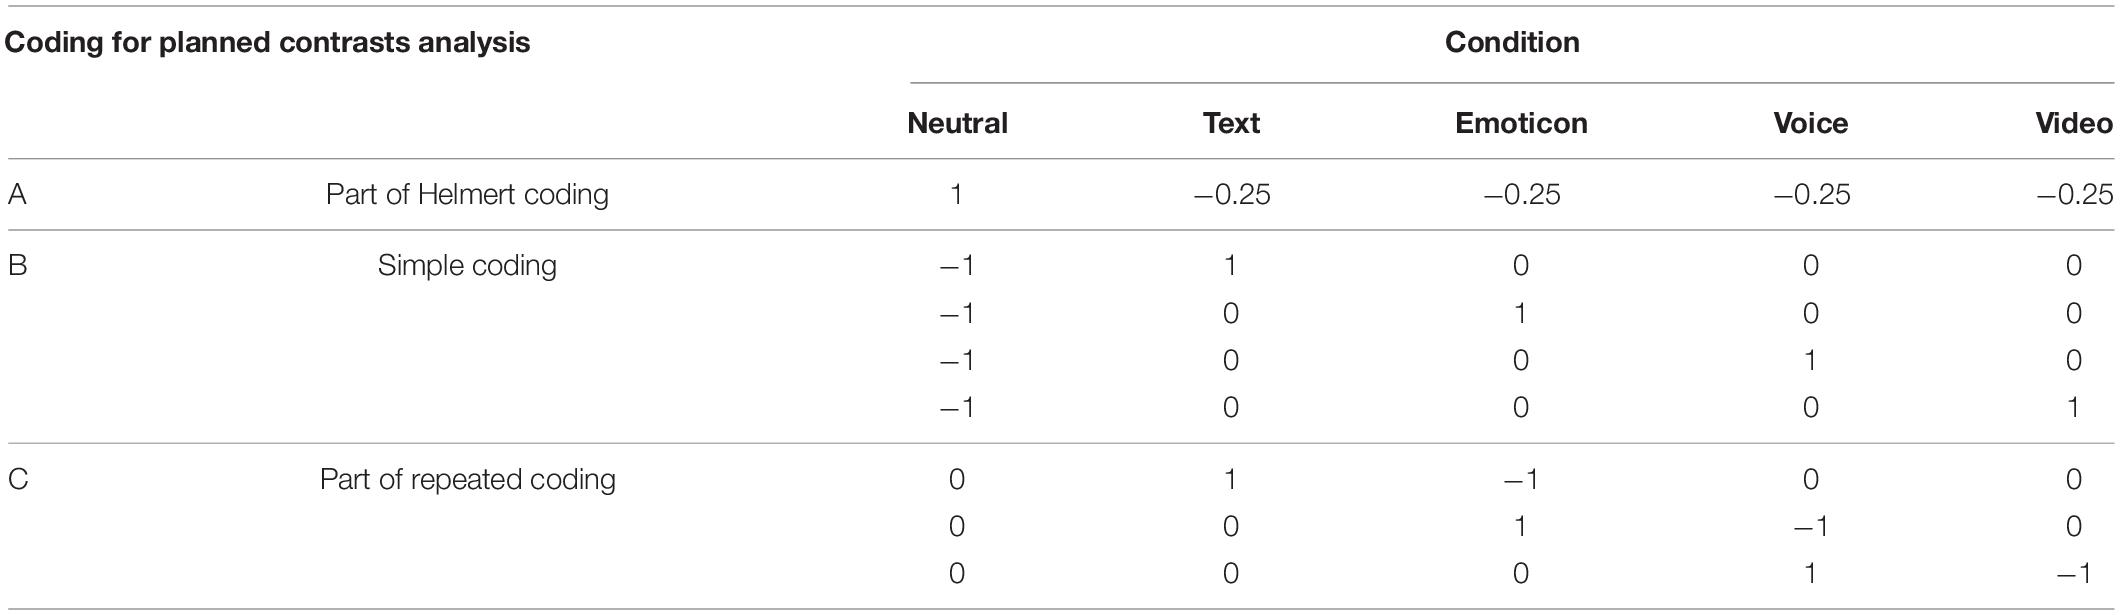Image resolution: width=2120 pixels, height=615 pixels.
Task: Select the Voice column header
Action: pos(1810,123)
